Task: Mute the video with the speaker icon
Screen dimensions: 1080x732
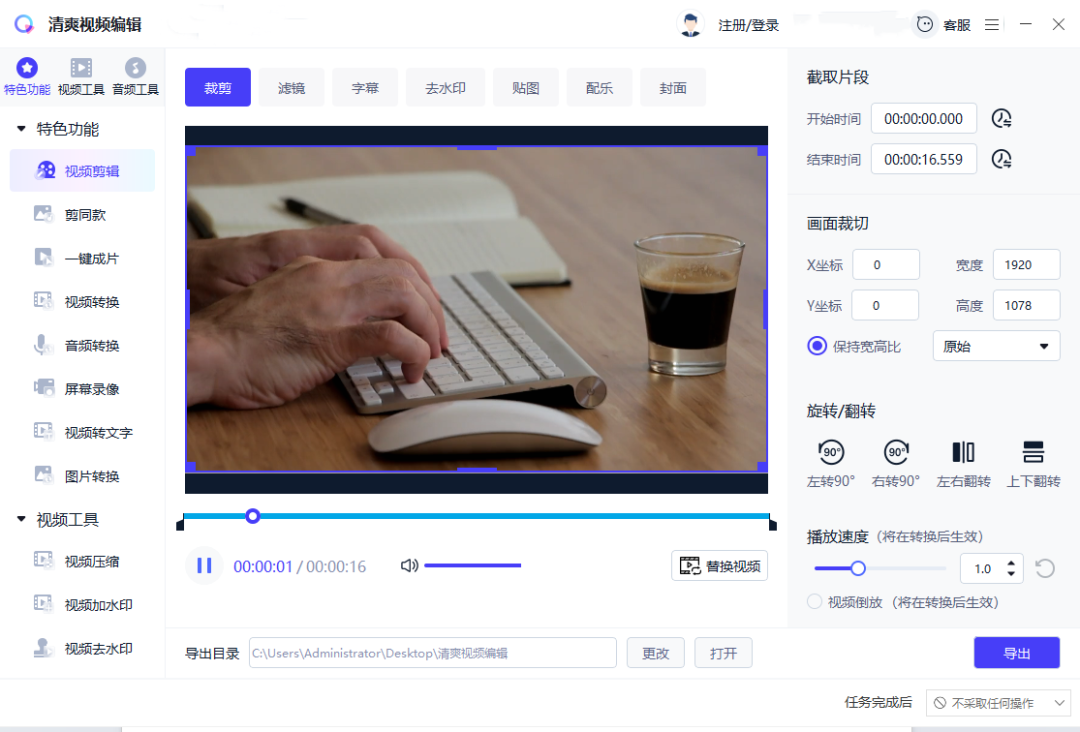Action: [x=408, y=565]
